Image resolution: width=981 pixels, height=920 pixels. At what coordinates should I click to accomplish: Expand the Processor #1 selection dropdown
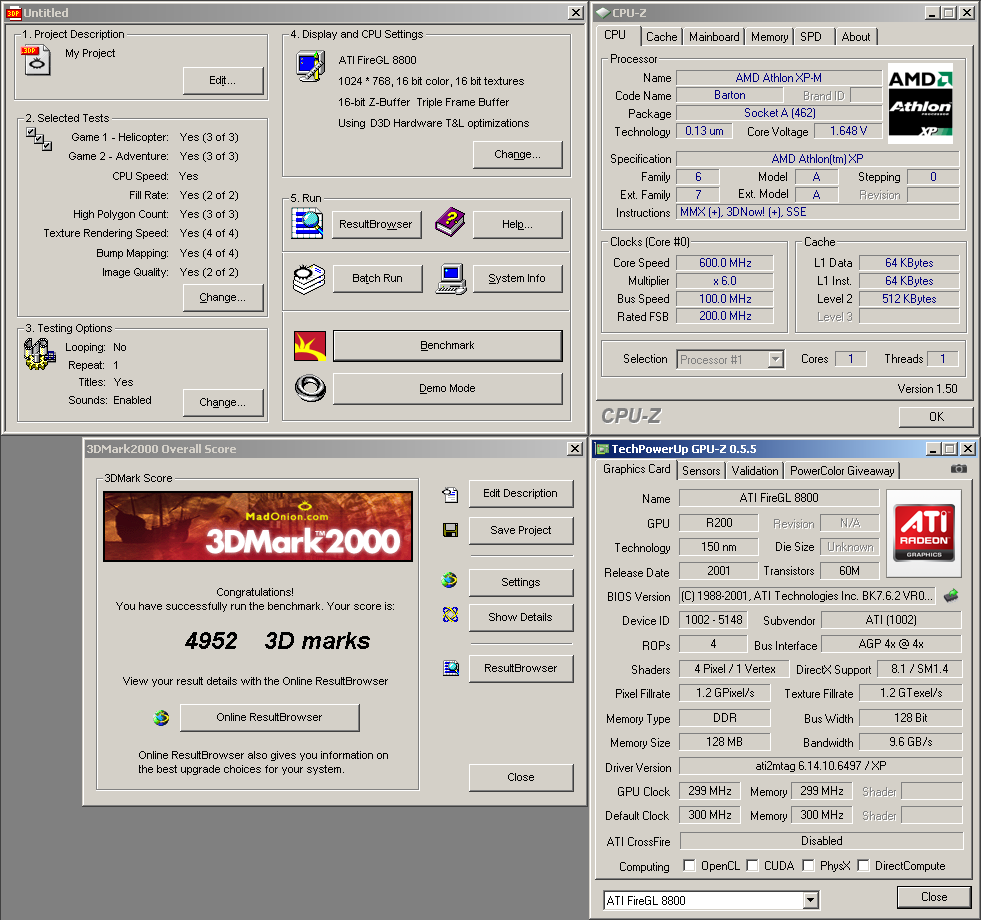[775, 359]
